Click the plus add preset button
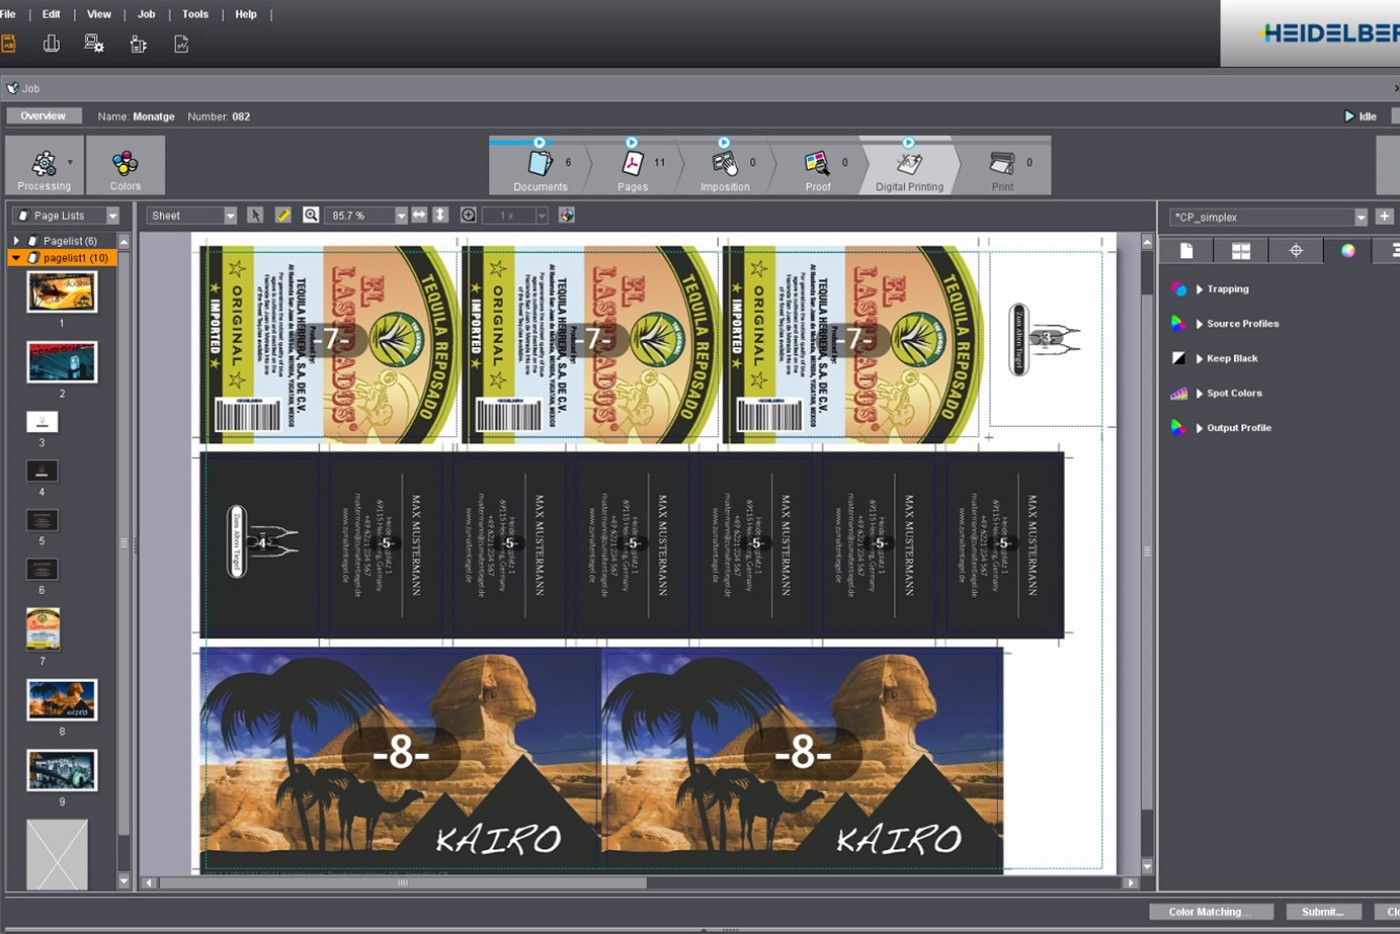The width and height of the screenshot is (1400, 934). [x=1385, y=216]
